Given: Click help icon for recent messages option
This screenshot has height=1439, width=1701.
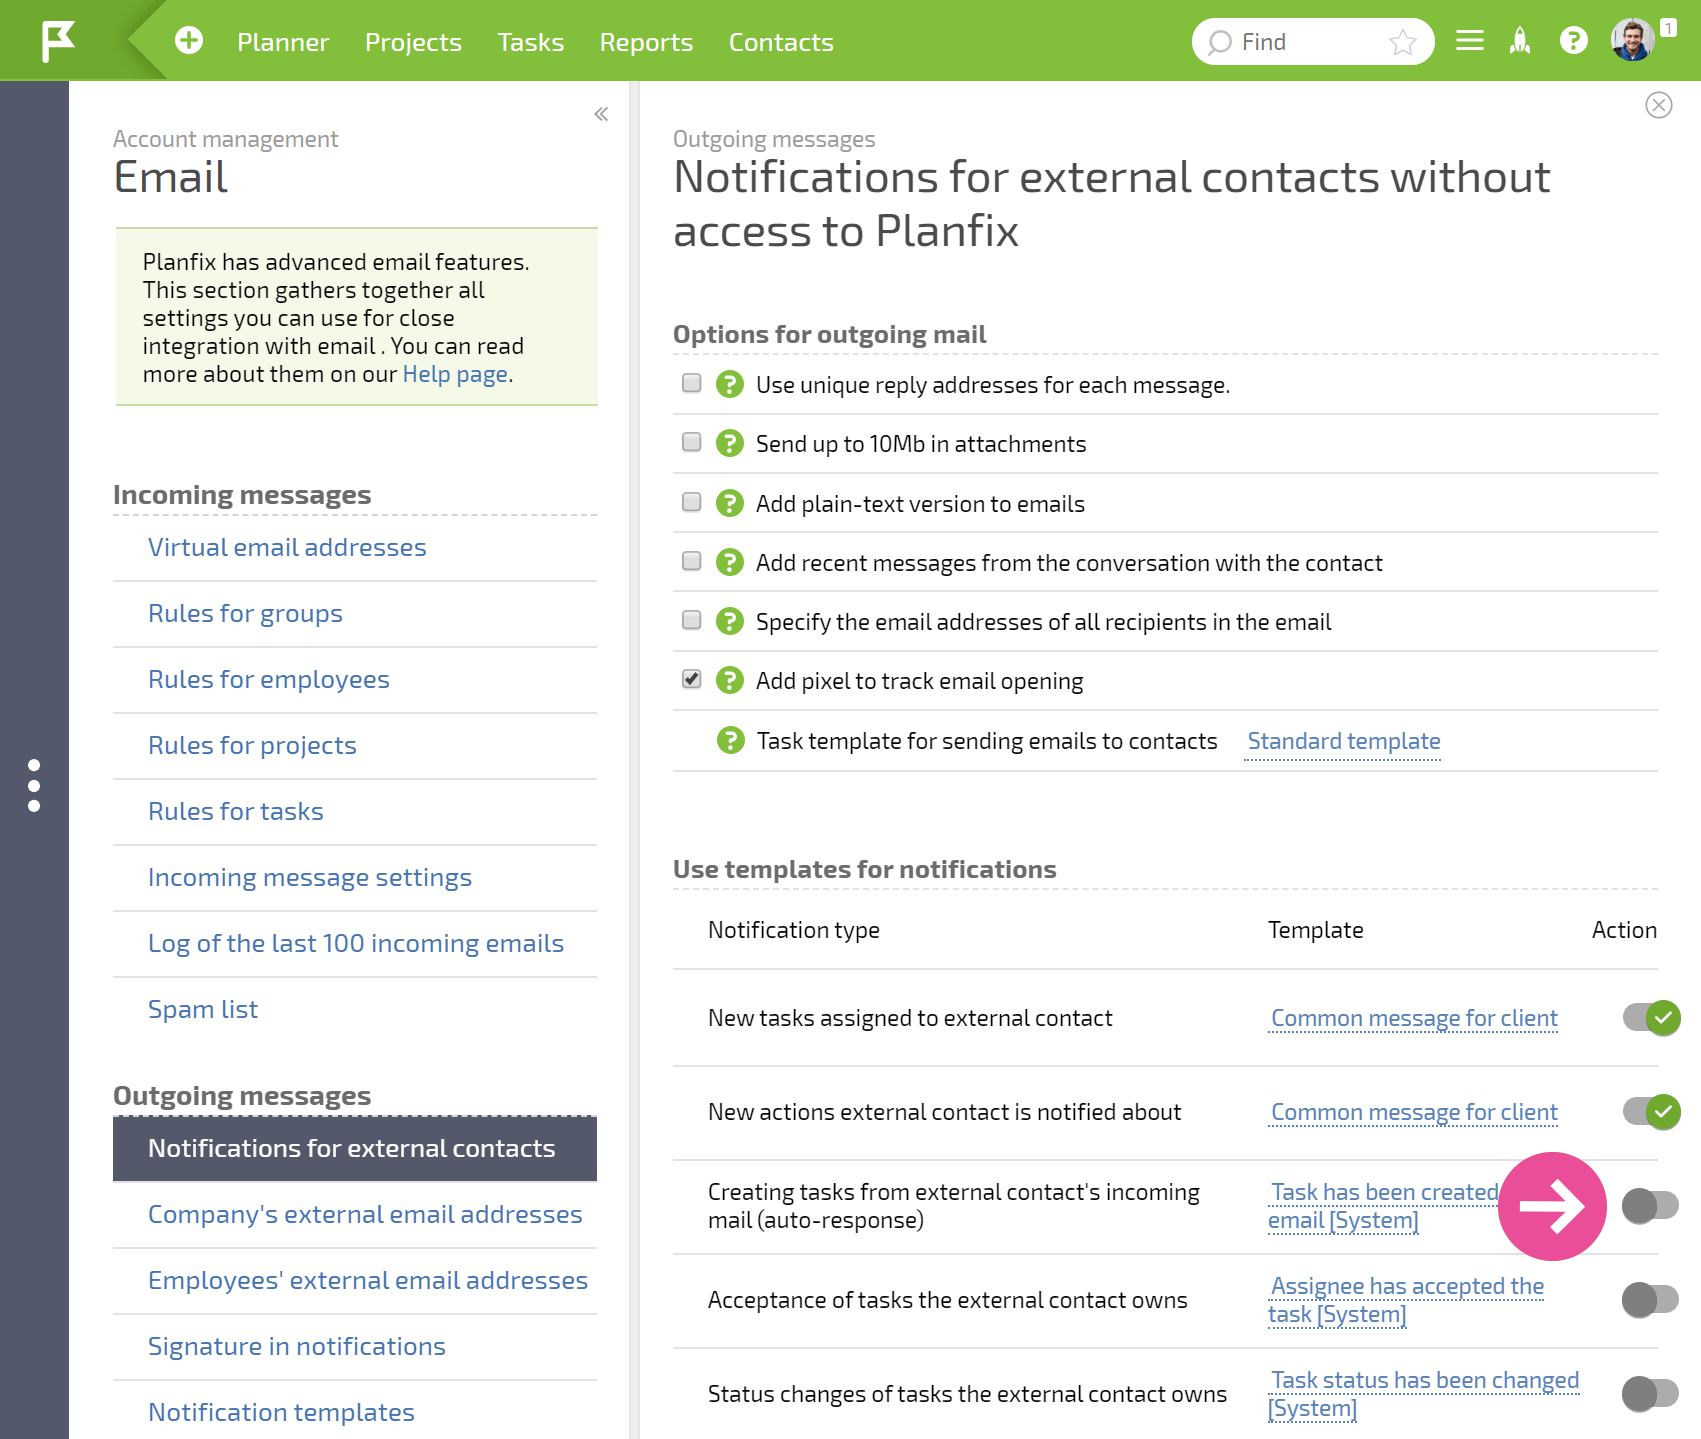Looking at the screenshot, I should point(730,562).
